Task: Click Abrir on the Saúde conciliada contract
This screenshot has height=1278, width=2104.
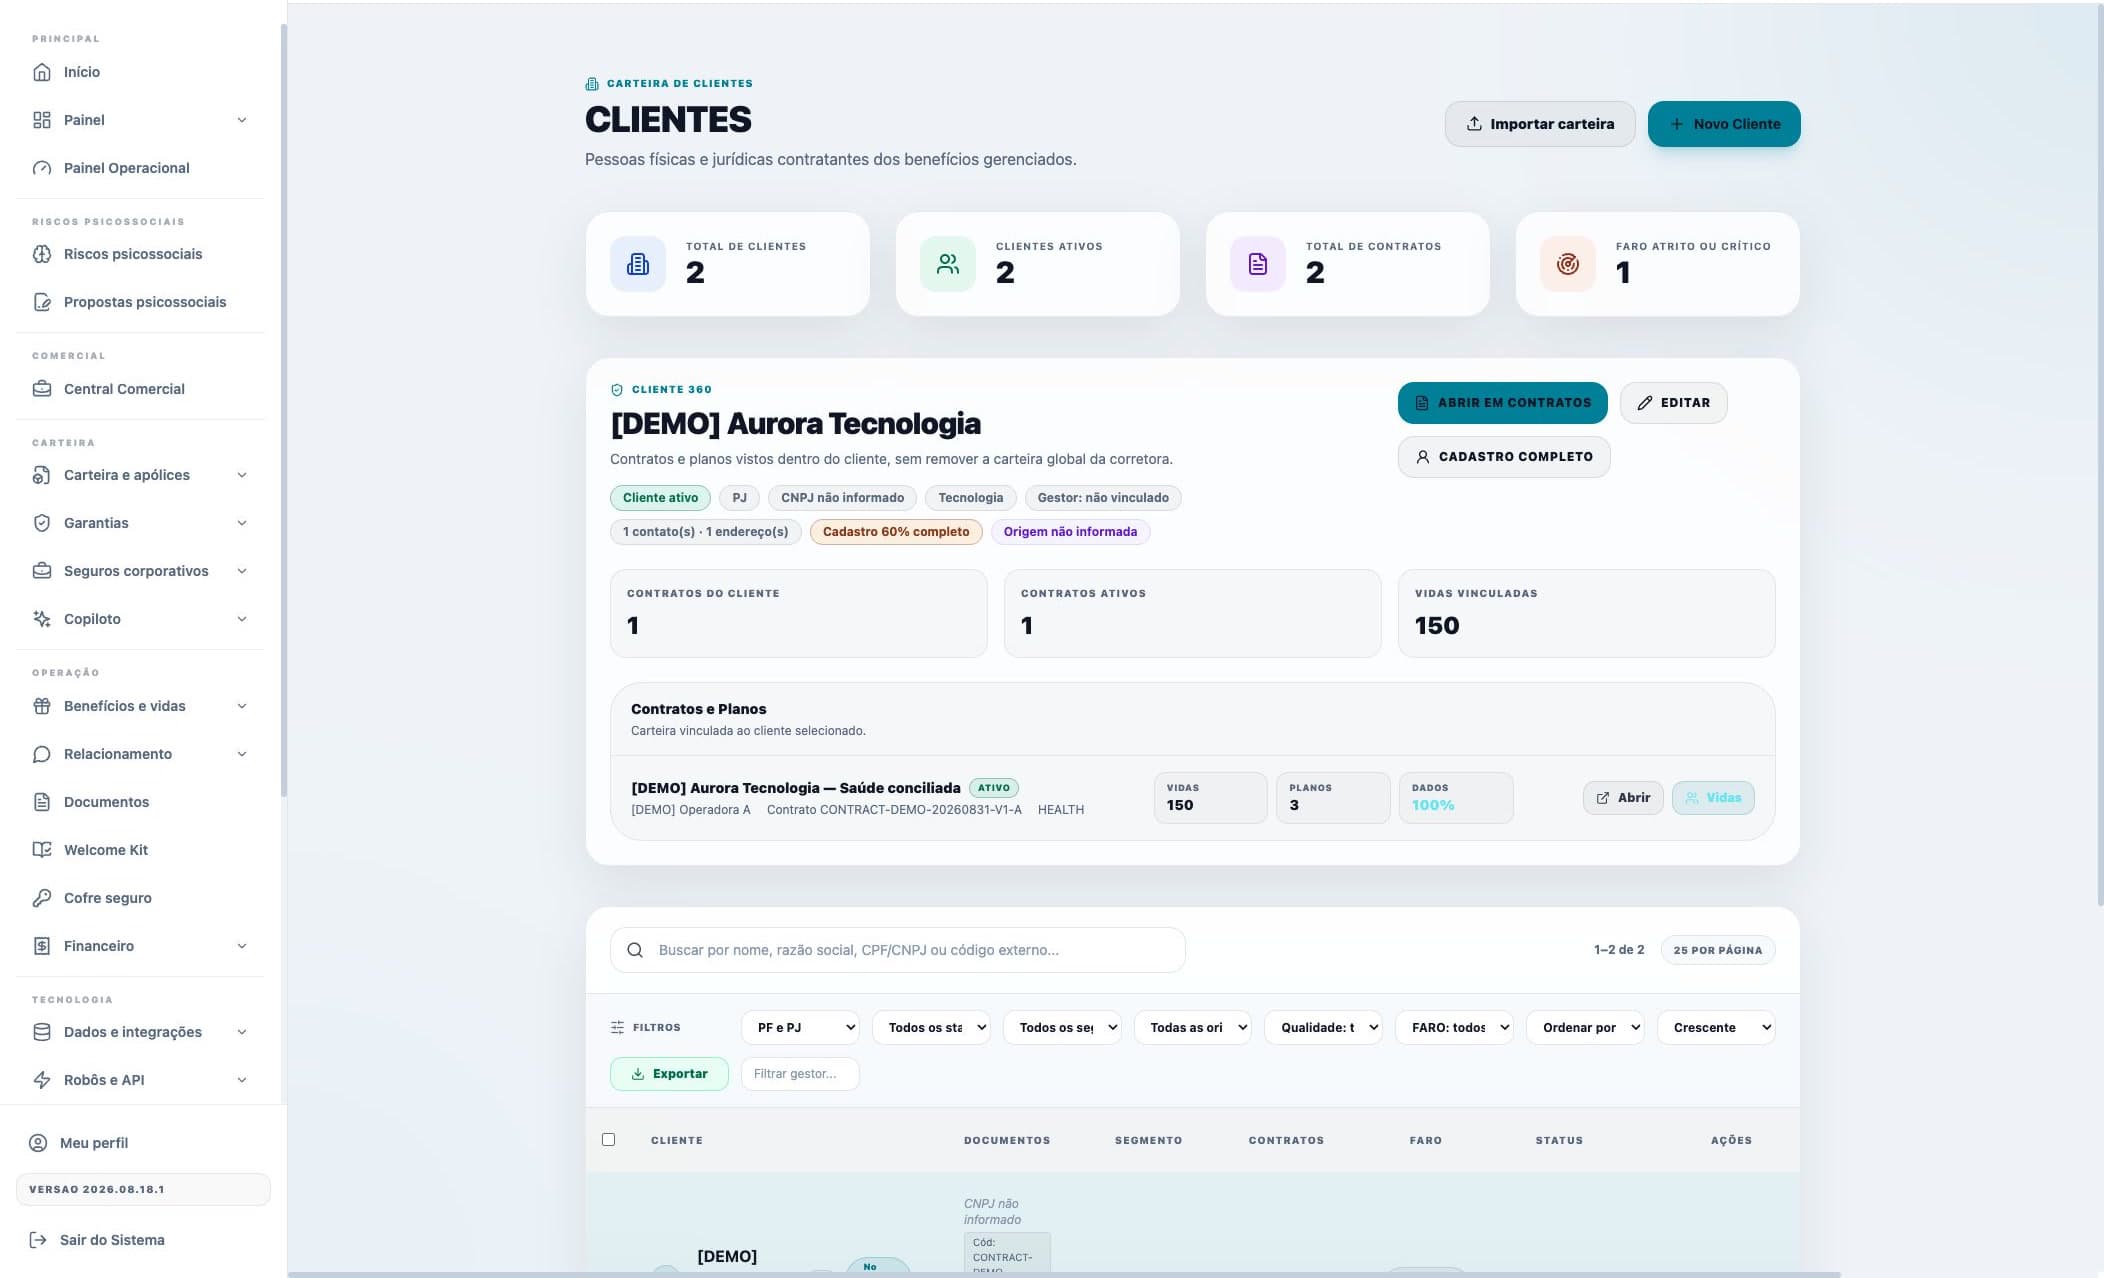Action: [x=1623, y=798]
